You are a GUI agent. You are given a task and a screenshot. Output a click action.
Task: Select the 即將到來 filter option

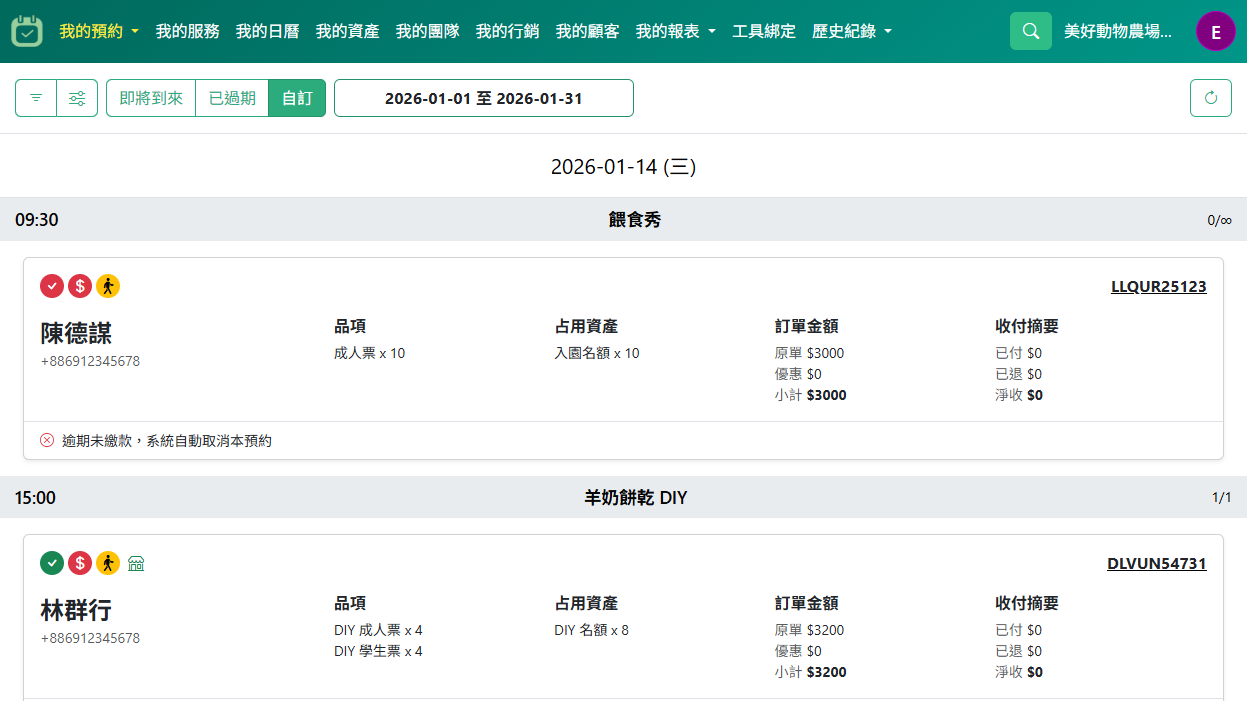tap(150, 97)
